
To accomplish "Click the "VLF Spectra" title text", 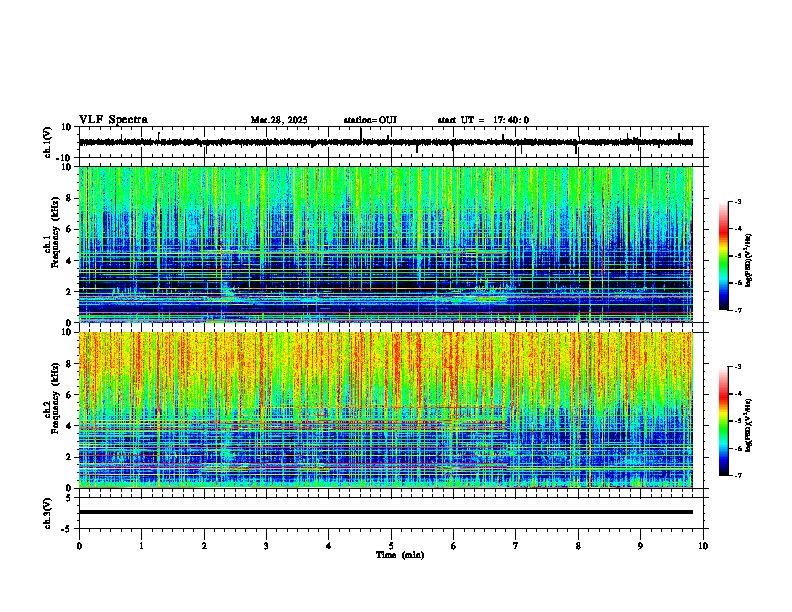I will point(113,120).
